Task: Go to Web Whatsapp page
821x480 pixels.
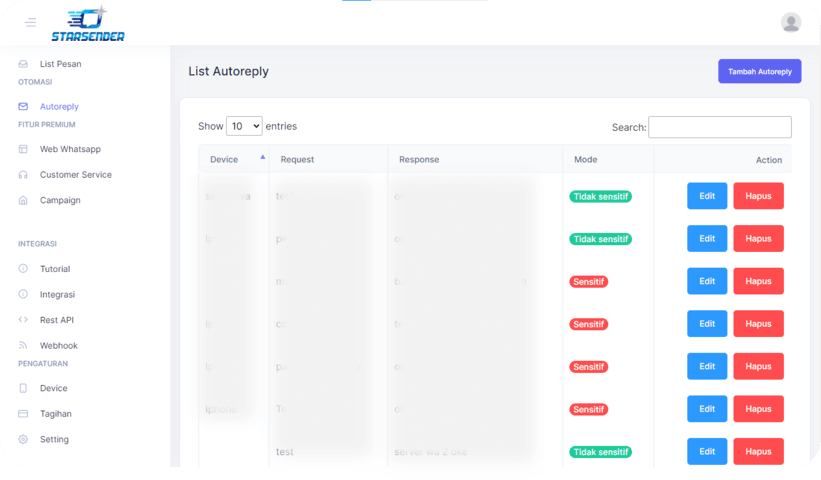Action: pyautogui.click(x=70, y=149)
